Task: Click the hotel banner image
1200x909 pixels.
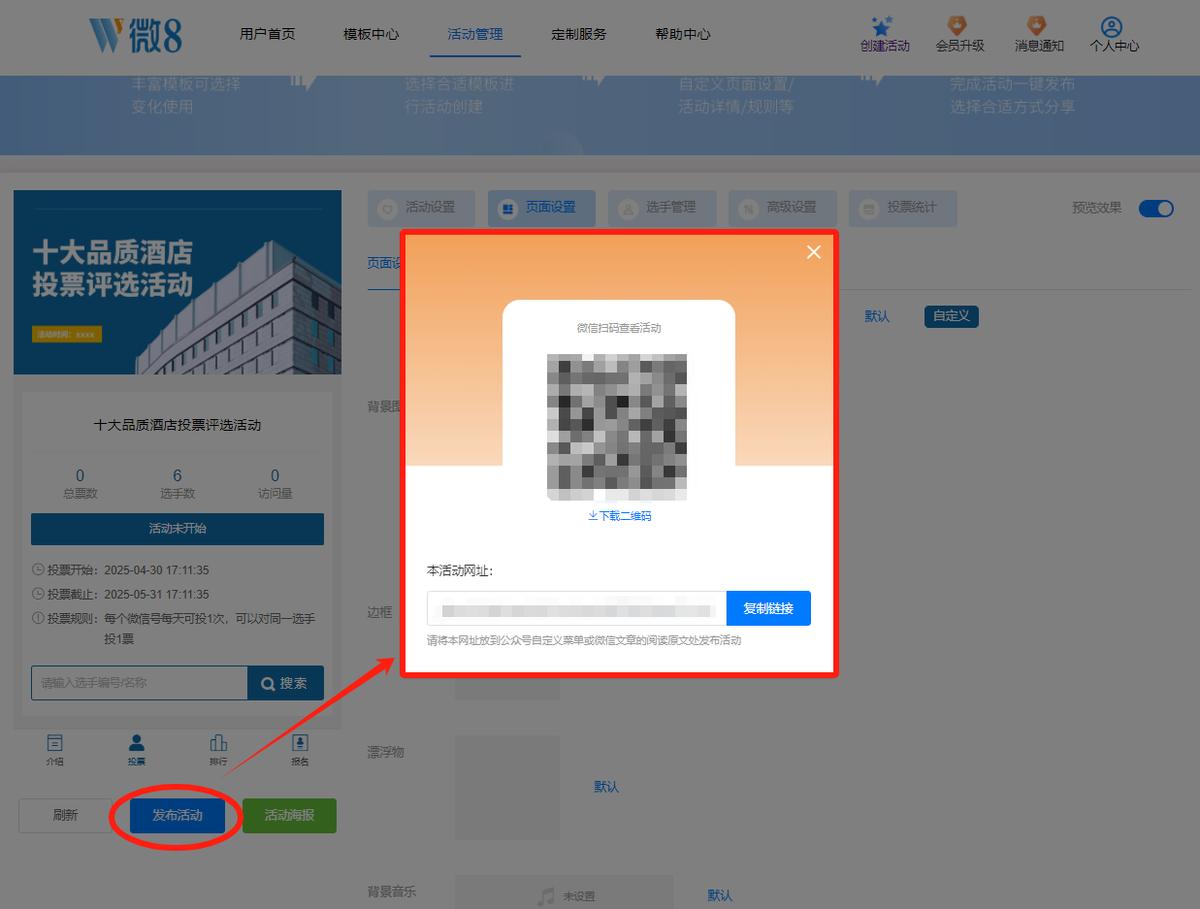Action: (177, 282)
